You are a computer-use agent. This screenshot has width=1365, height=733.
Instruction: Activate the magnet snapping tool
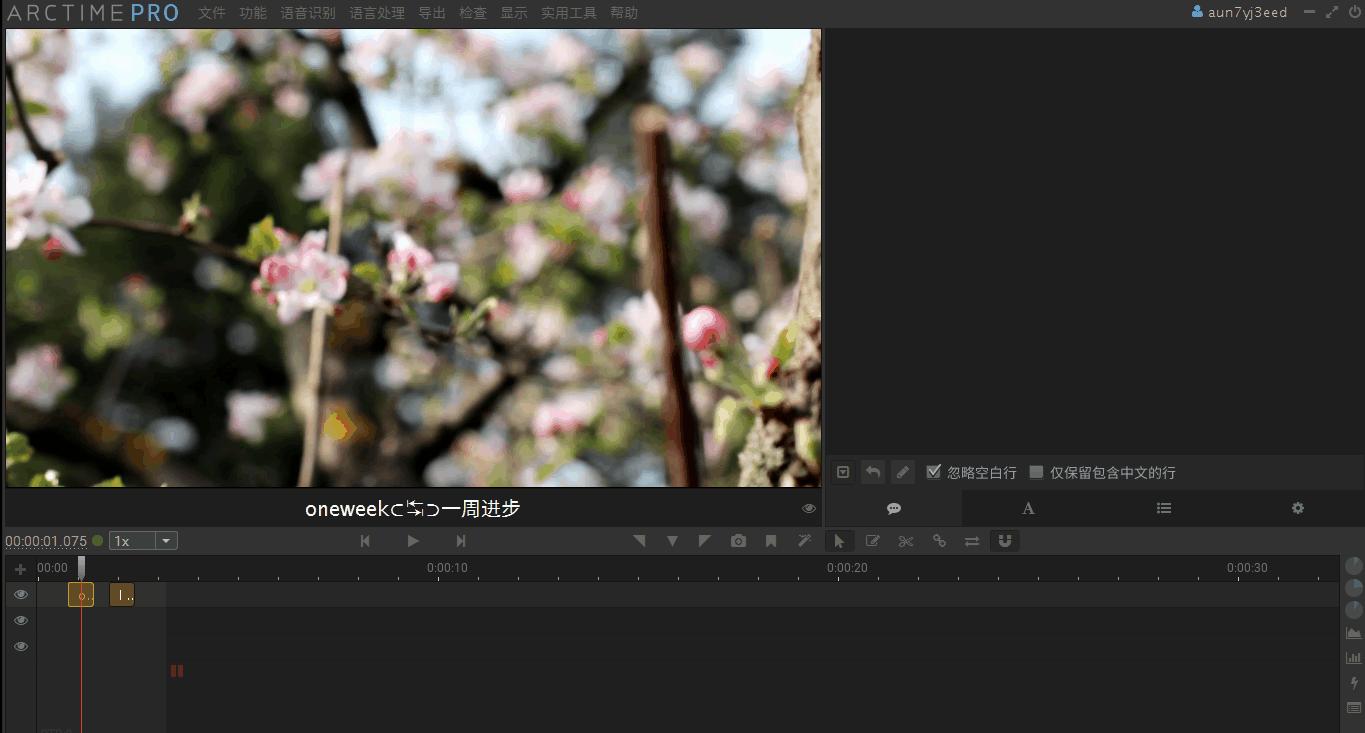point(1005,541)
